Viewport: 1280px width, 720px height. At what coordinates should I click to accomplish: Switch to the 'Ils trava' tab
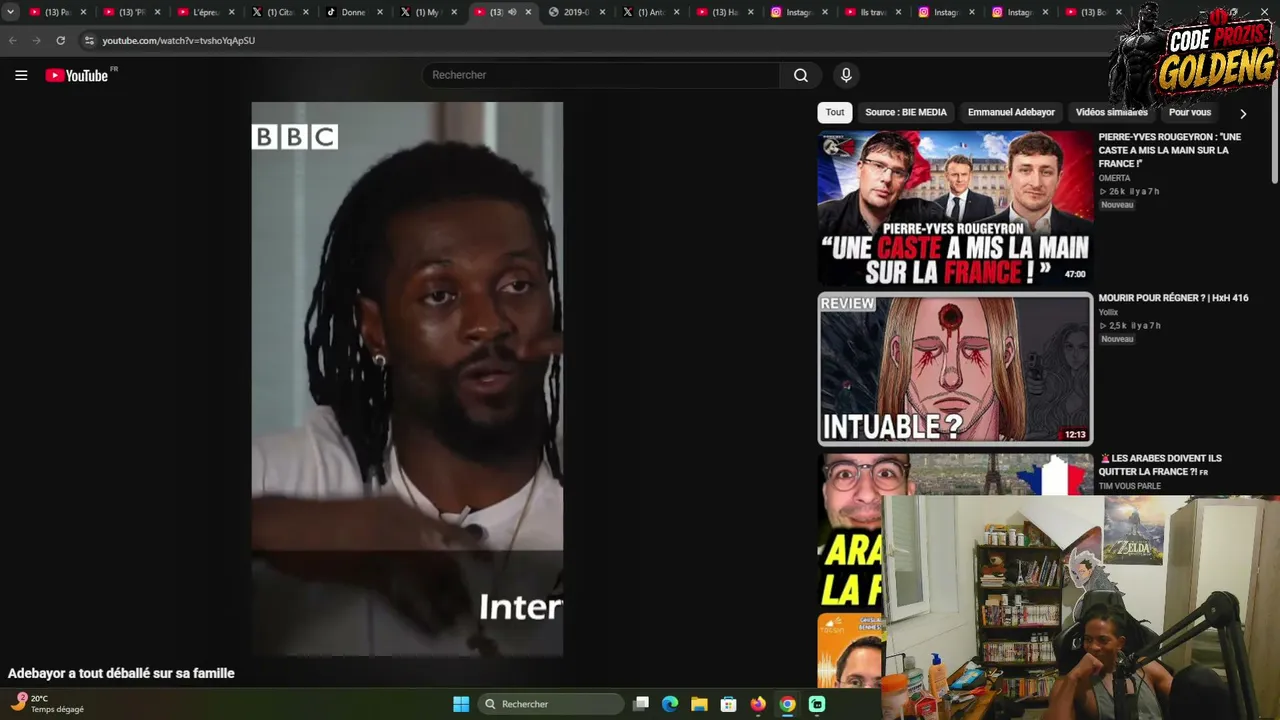click(871, 12)
